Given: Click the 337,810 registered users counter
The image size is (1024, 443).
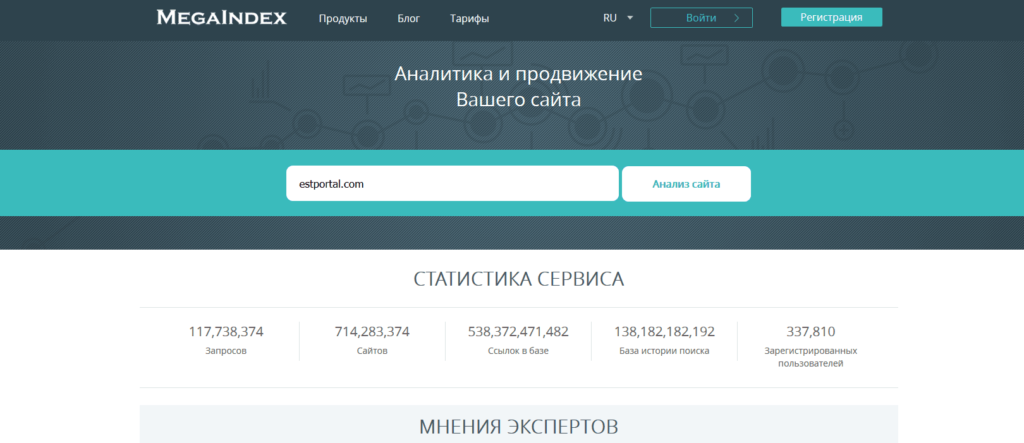Looking at the screenshot, I should click(810, 332).
